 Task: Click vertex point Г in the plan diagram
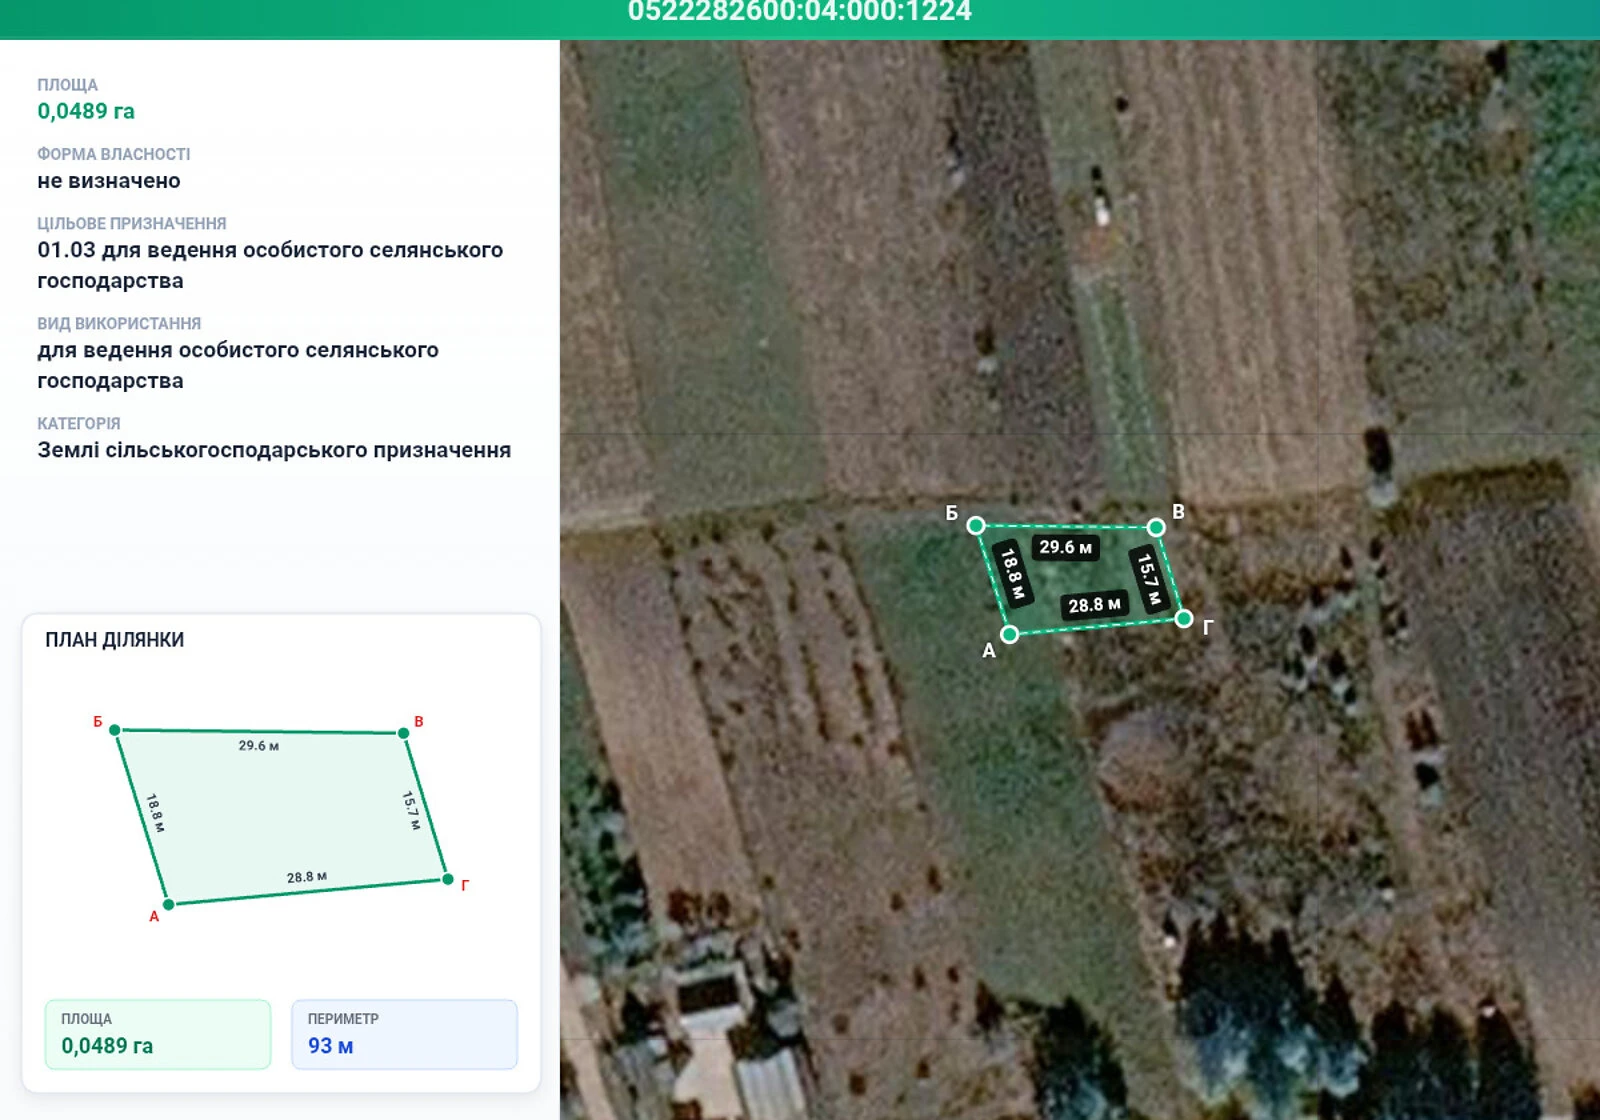click(x=448, y=879)
